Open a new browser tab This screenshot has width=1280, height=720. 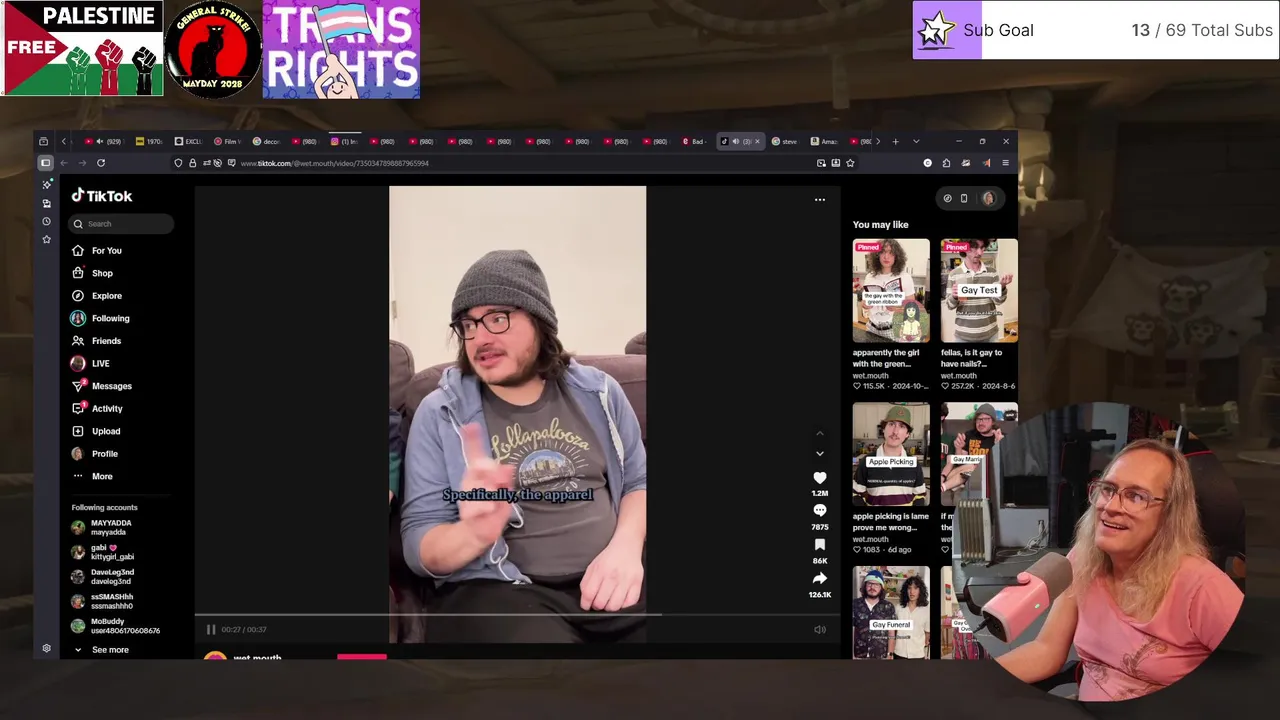(x=895, y=141)
